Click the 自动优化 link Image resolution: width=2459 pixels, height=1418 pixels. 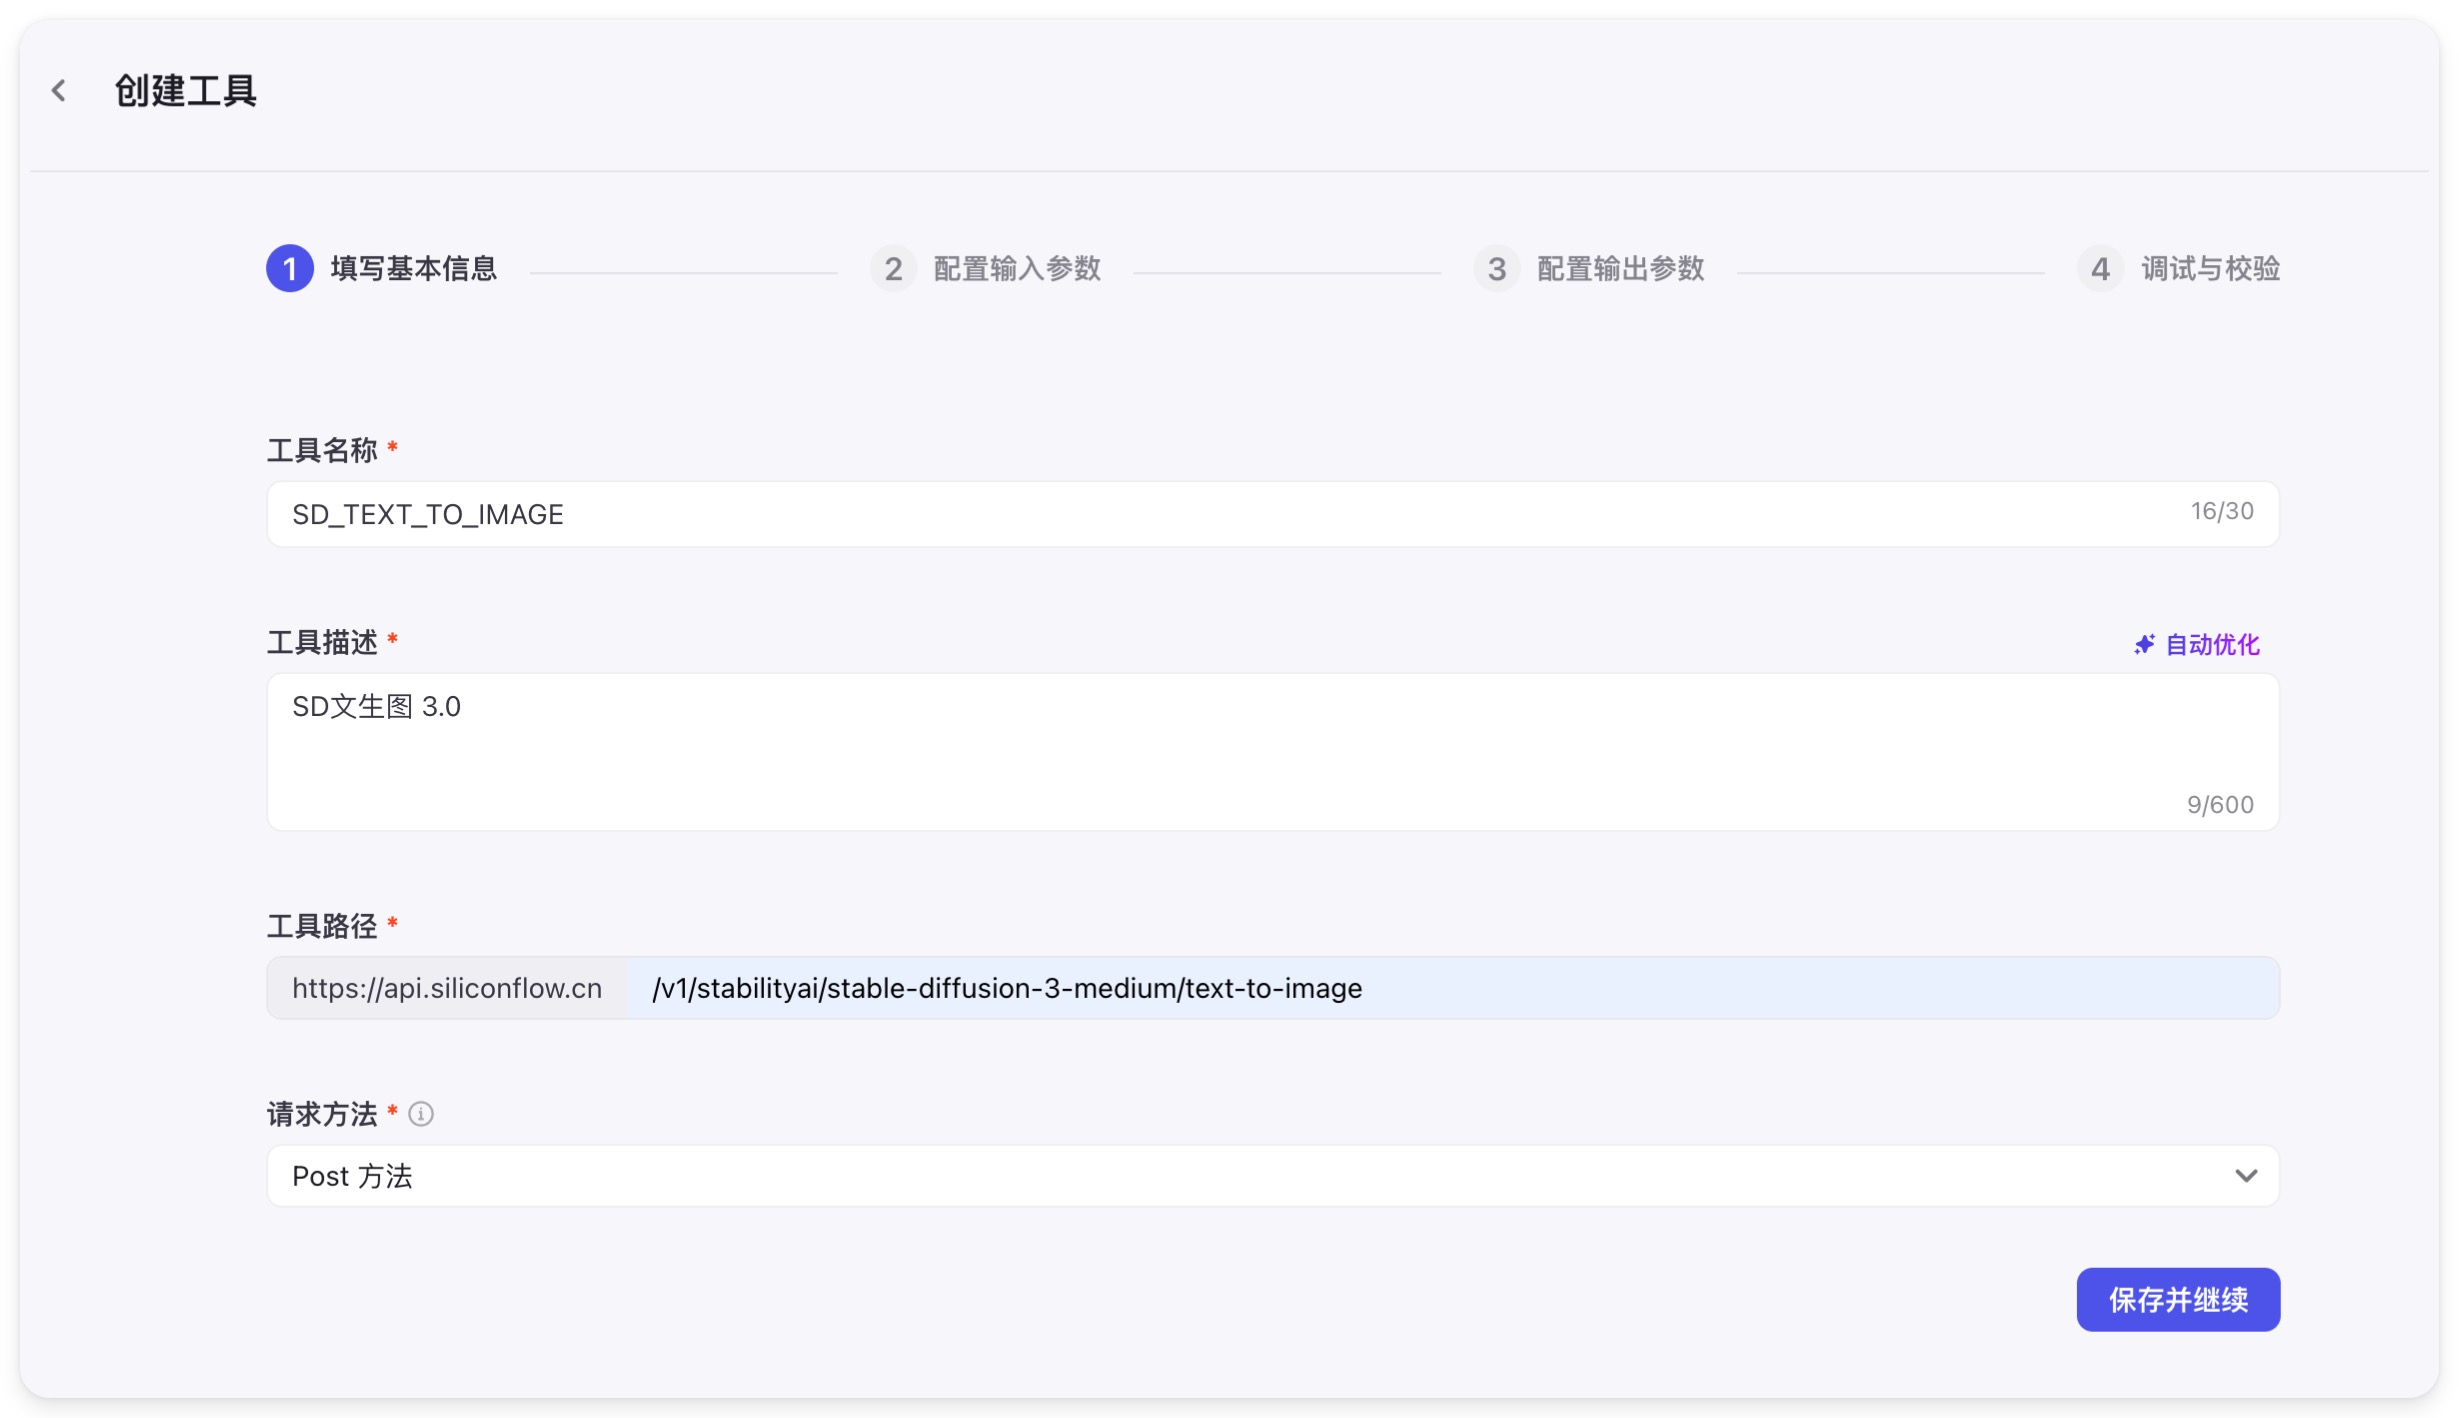tap(2212, 645)
